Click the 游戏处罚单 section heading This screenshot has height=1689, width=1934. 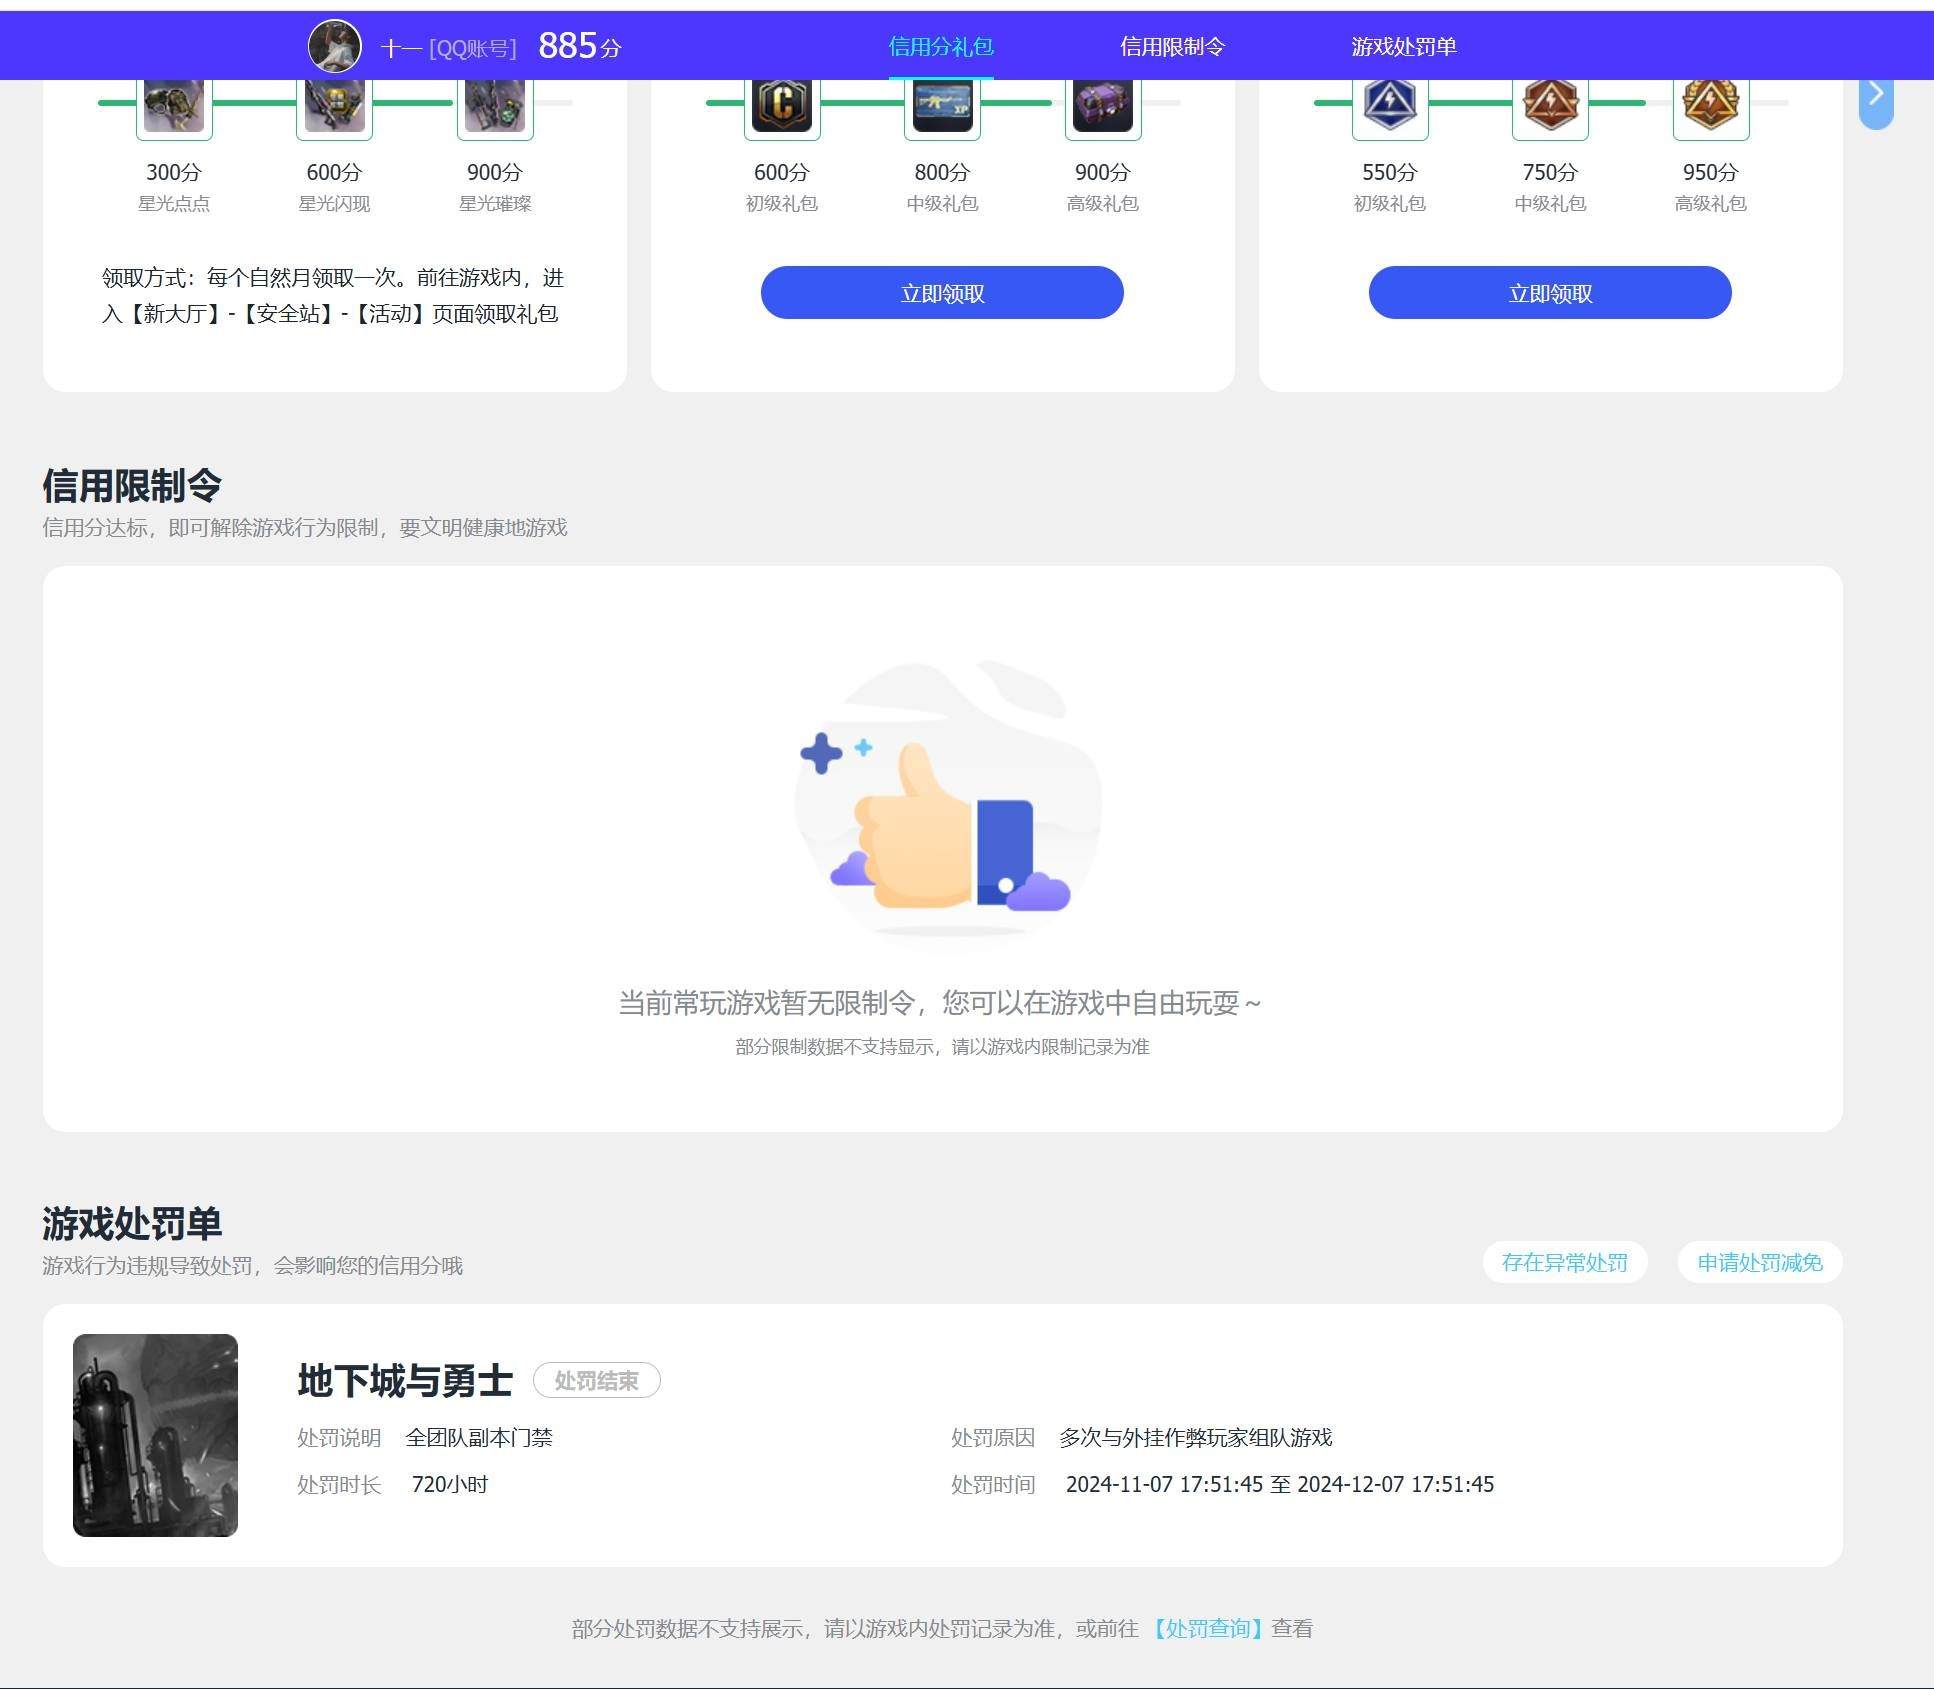pos(132,1223)
